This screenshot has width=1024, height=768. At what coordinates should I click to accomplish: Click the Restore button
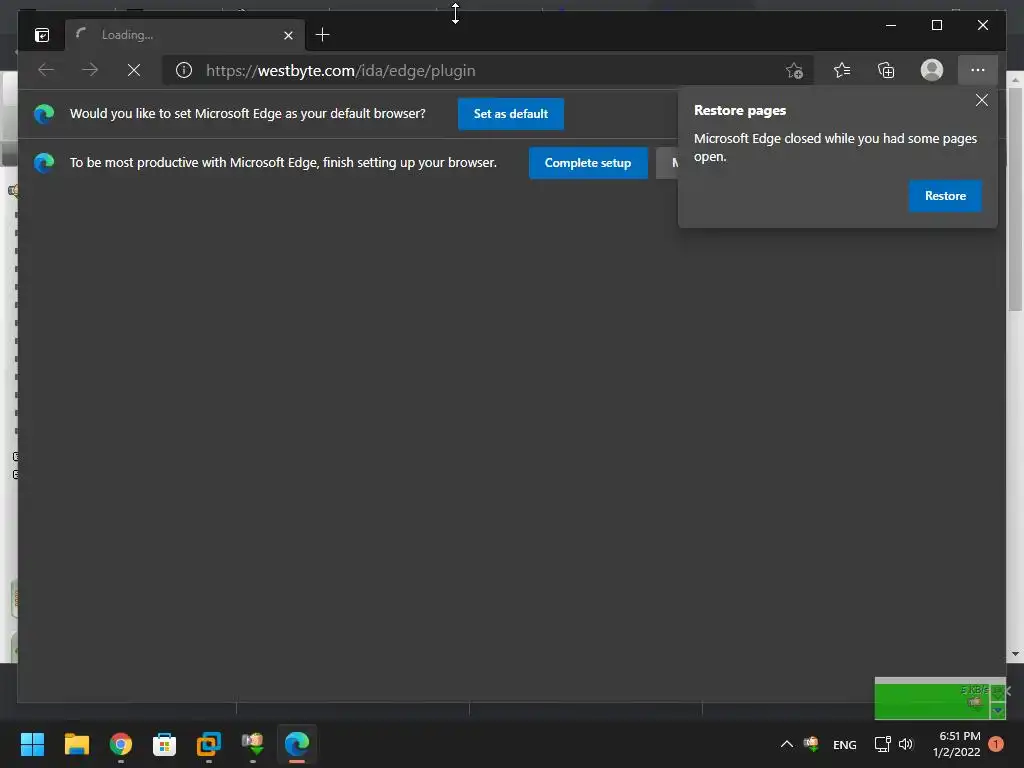click(945, 196)
